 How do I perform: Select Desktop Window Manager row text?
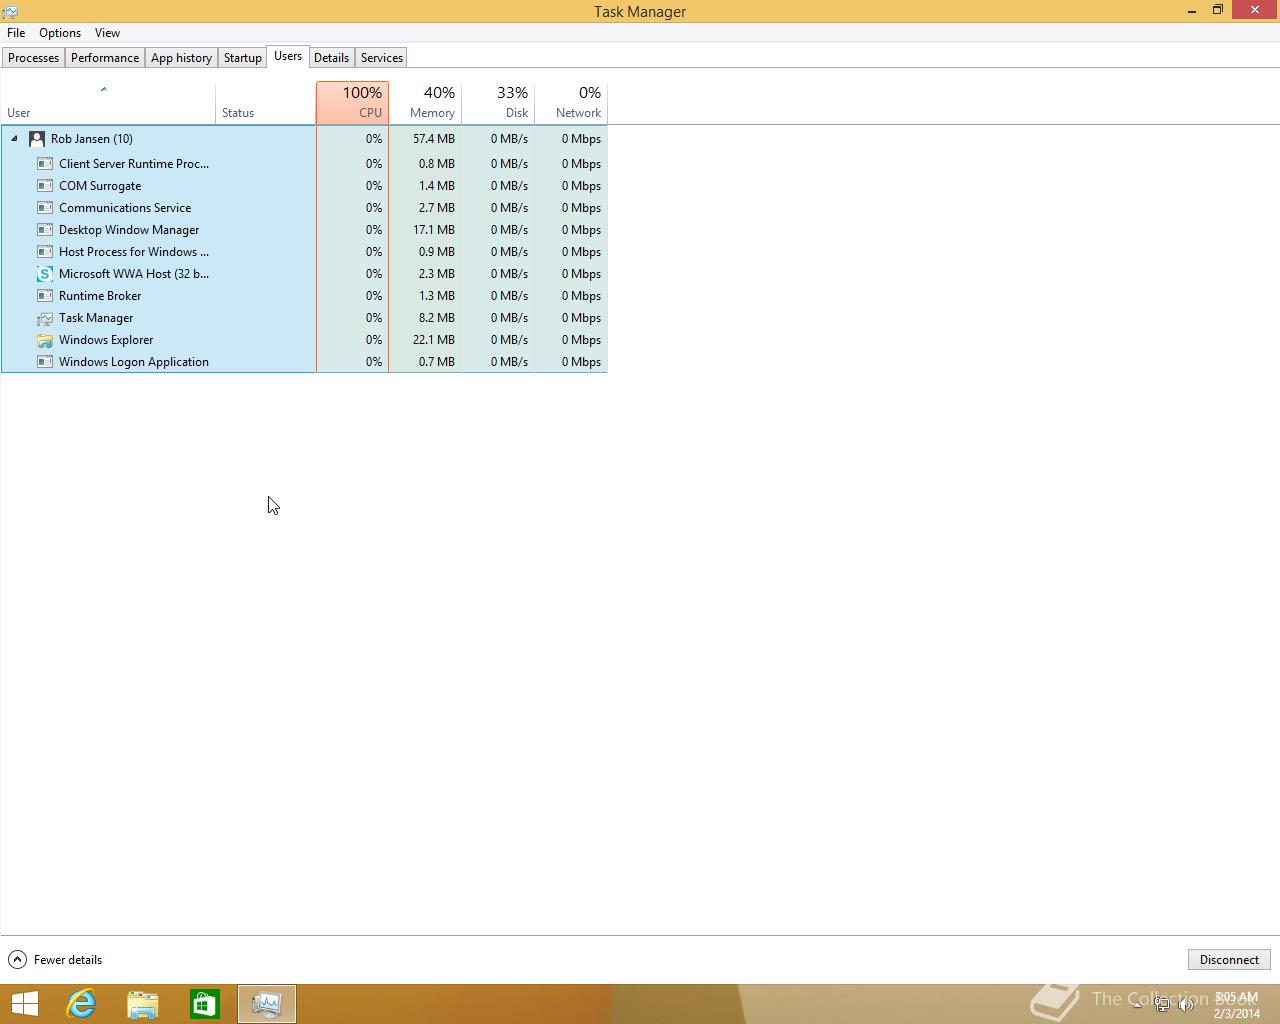coord(129,230)
